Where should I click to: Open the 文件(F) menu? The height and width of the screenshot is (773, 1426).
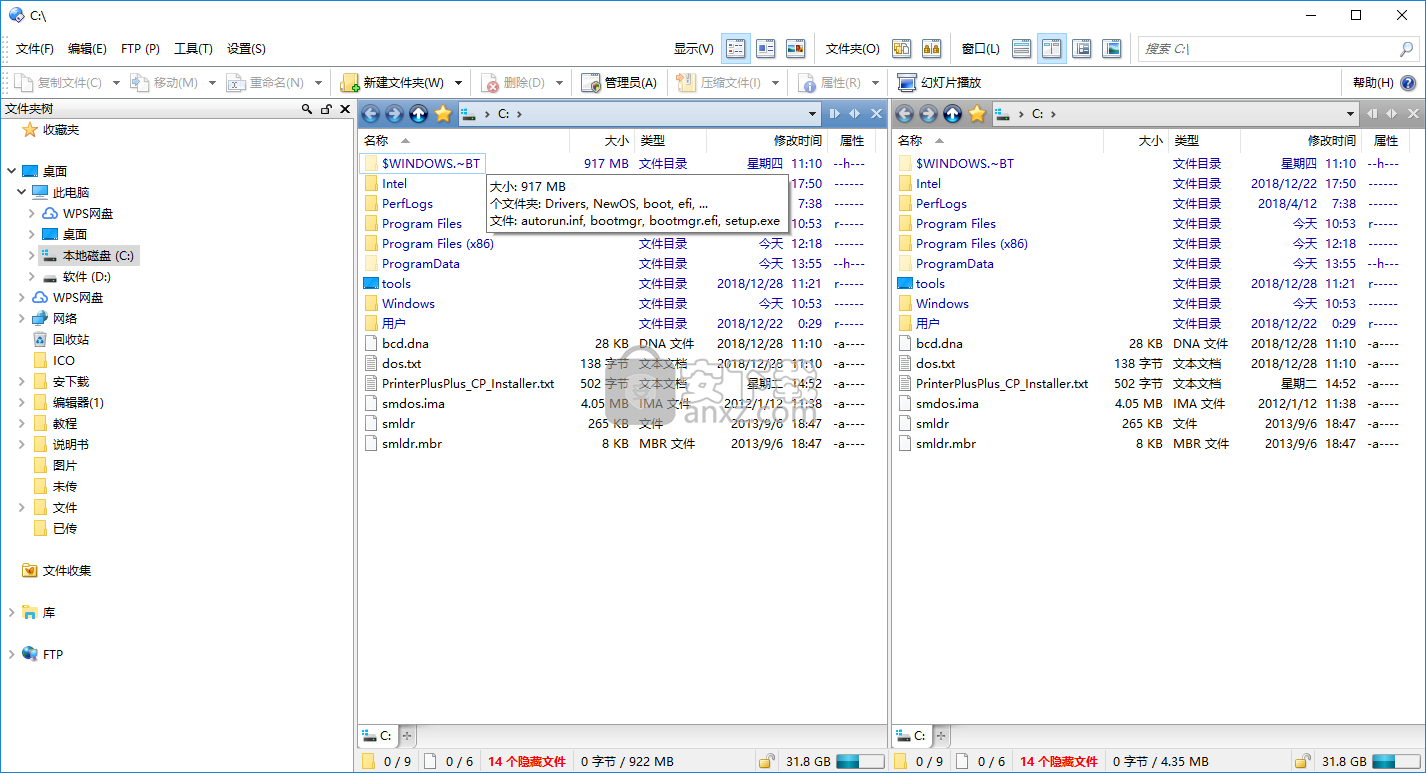34,48
